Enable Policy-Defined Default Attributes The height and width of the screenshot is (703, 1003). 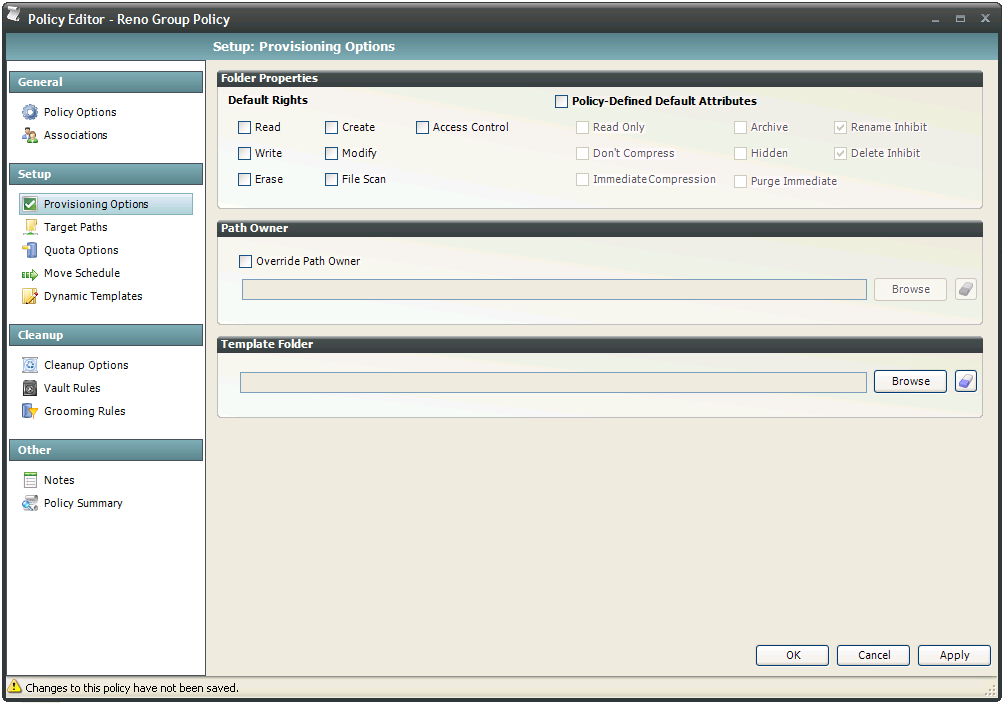[562, 101]
